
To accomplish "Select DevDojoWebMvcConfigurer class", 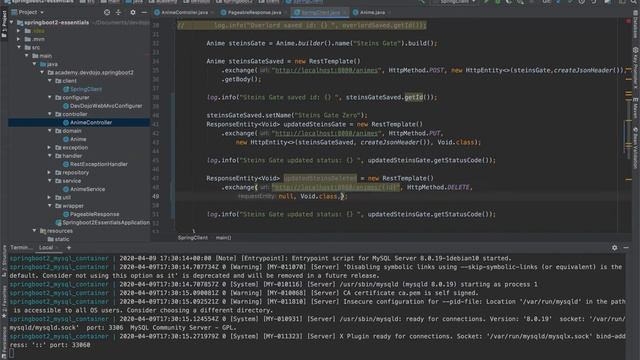I will pyautogui.click(x=102, y=106).
